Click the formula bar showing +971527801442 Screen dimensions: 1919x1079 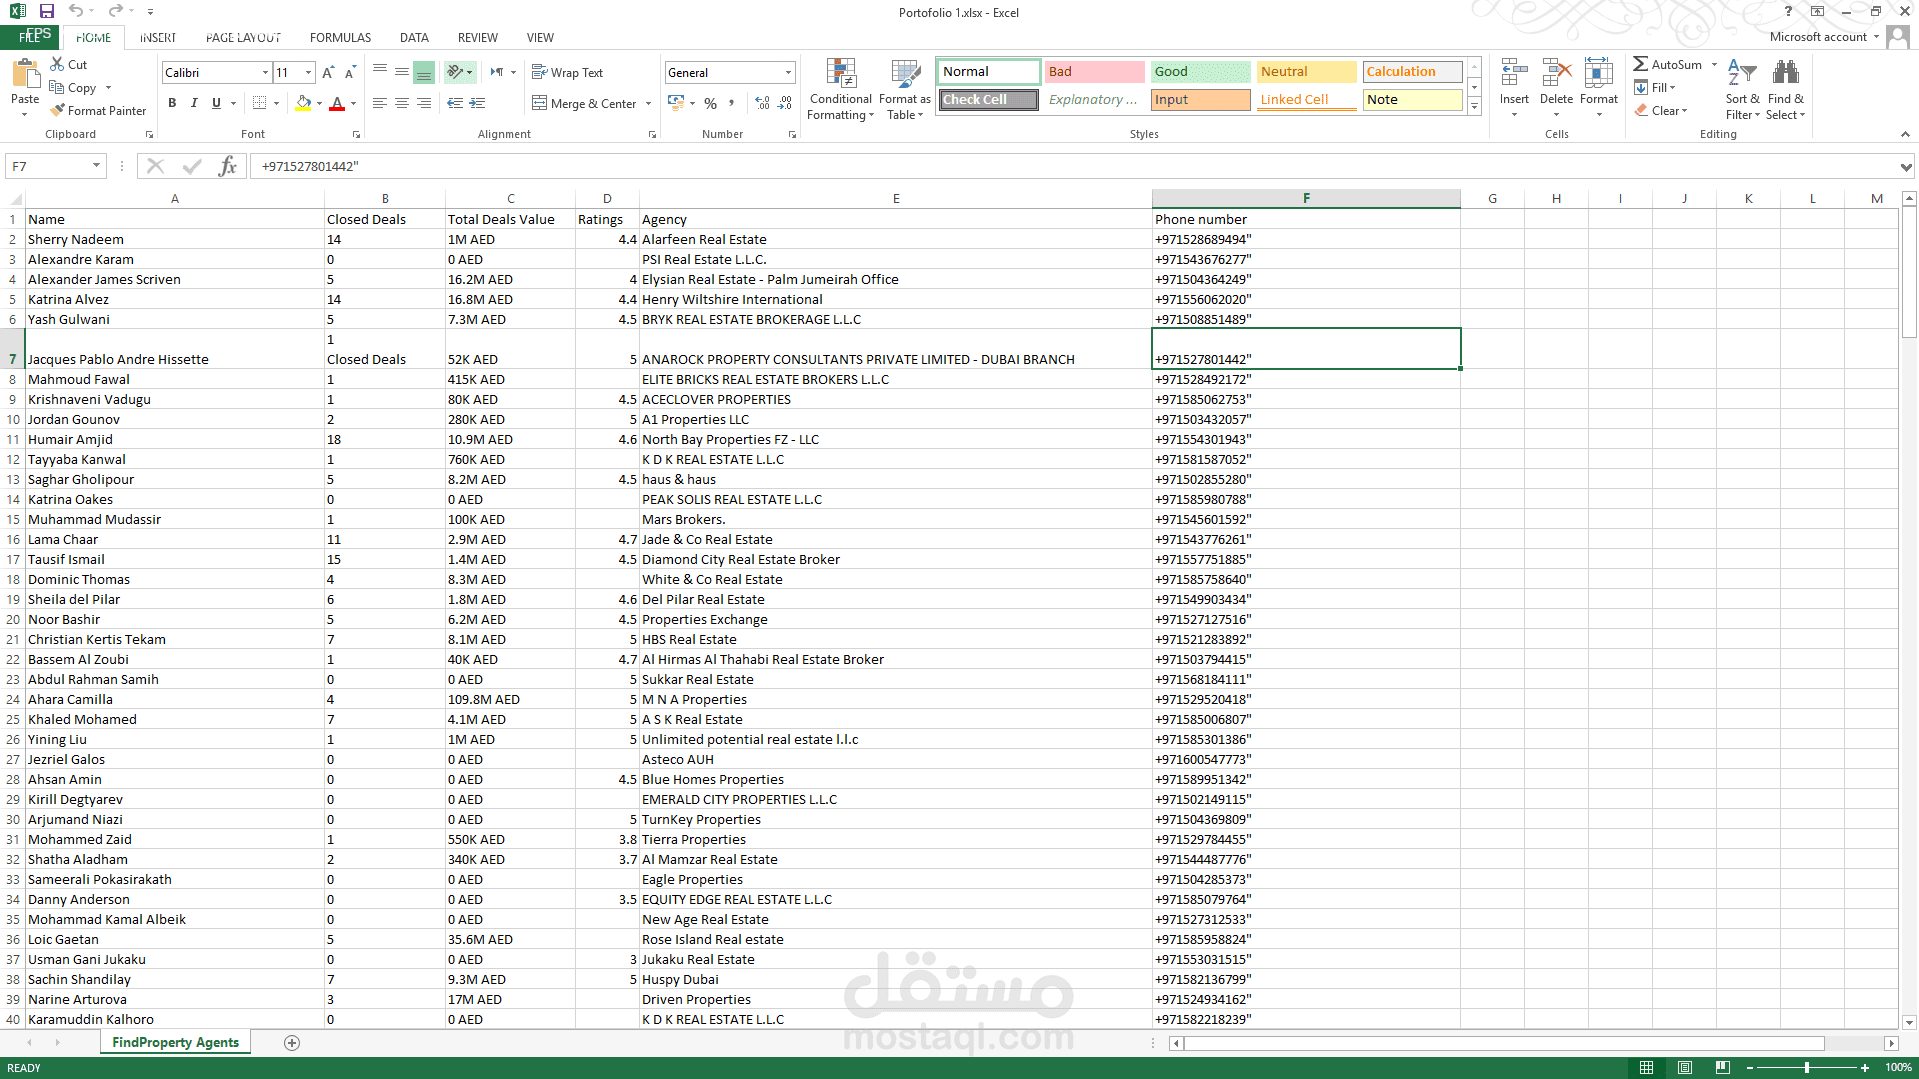pyautogui.click(x=1075, y=166)
